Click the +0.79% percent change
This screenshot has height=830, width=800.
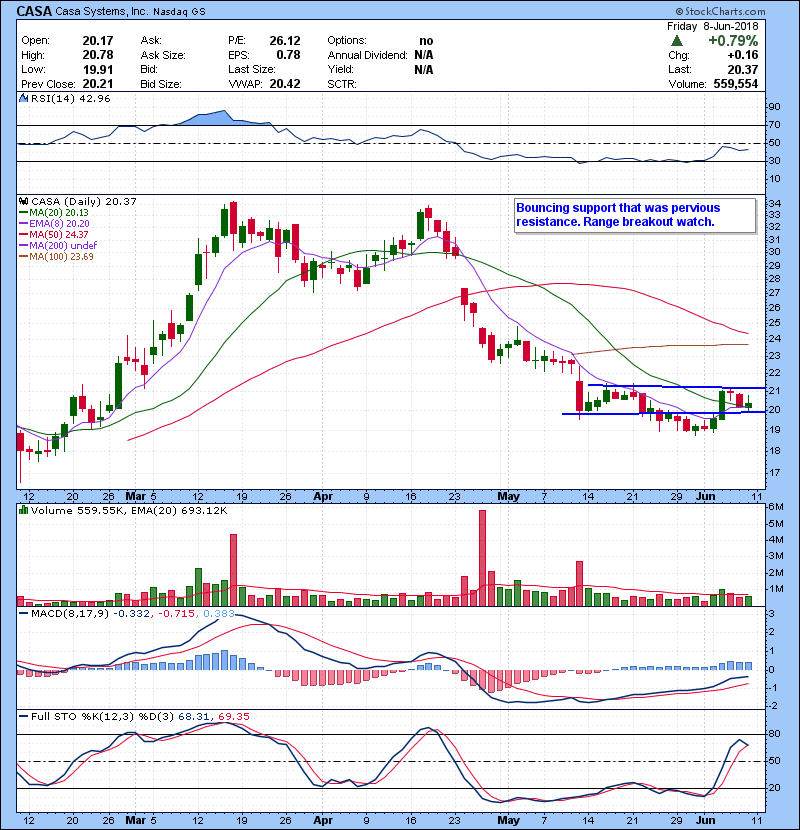[733, 41]
